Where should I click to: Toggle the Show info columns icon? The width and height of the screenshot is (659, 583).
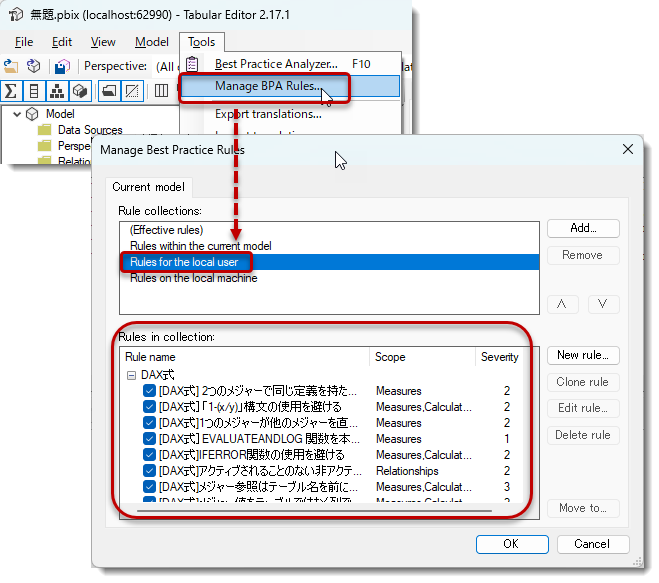tap(161, 90)
